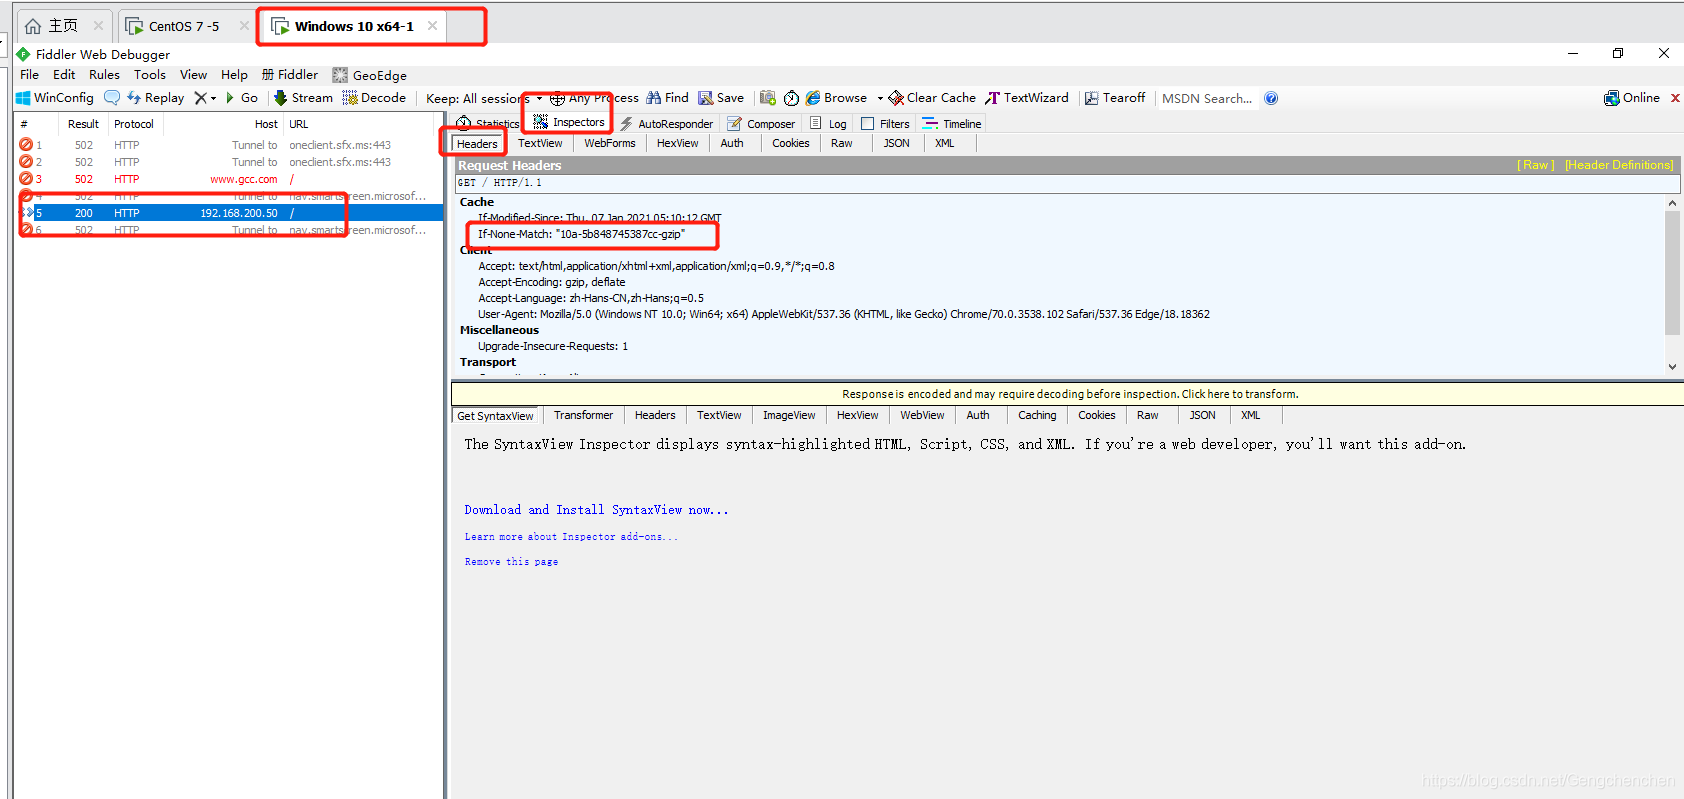Switch to the Inspectors tab

coord(569,122)
